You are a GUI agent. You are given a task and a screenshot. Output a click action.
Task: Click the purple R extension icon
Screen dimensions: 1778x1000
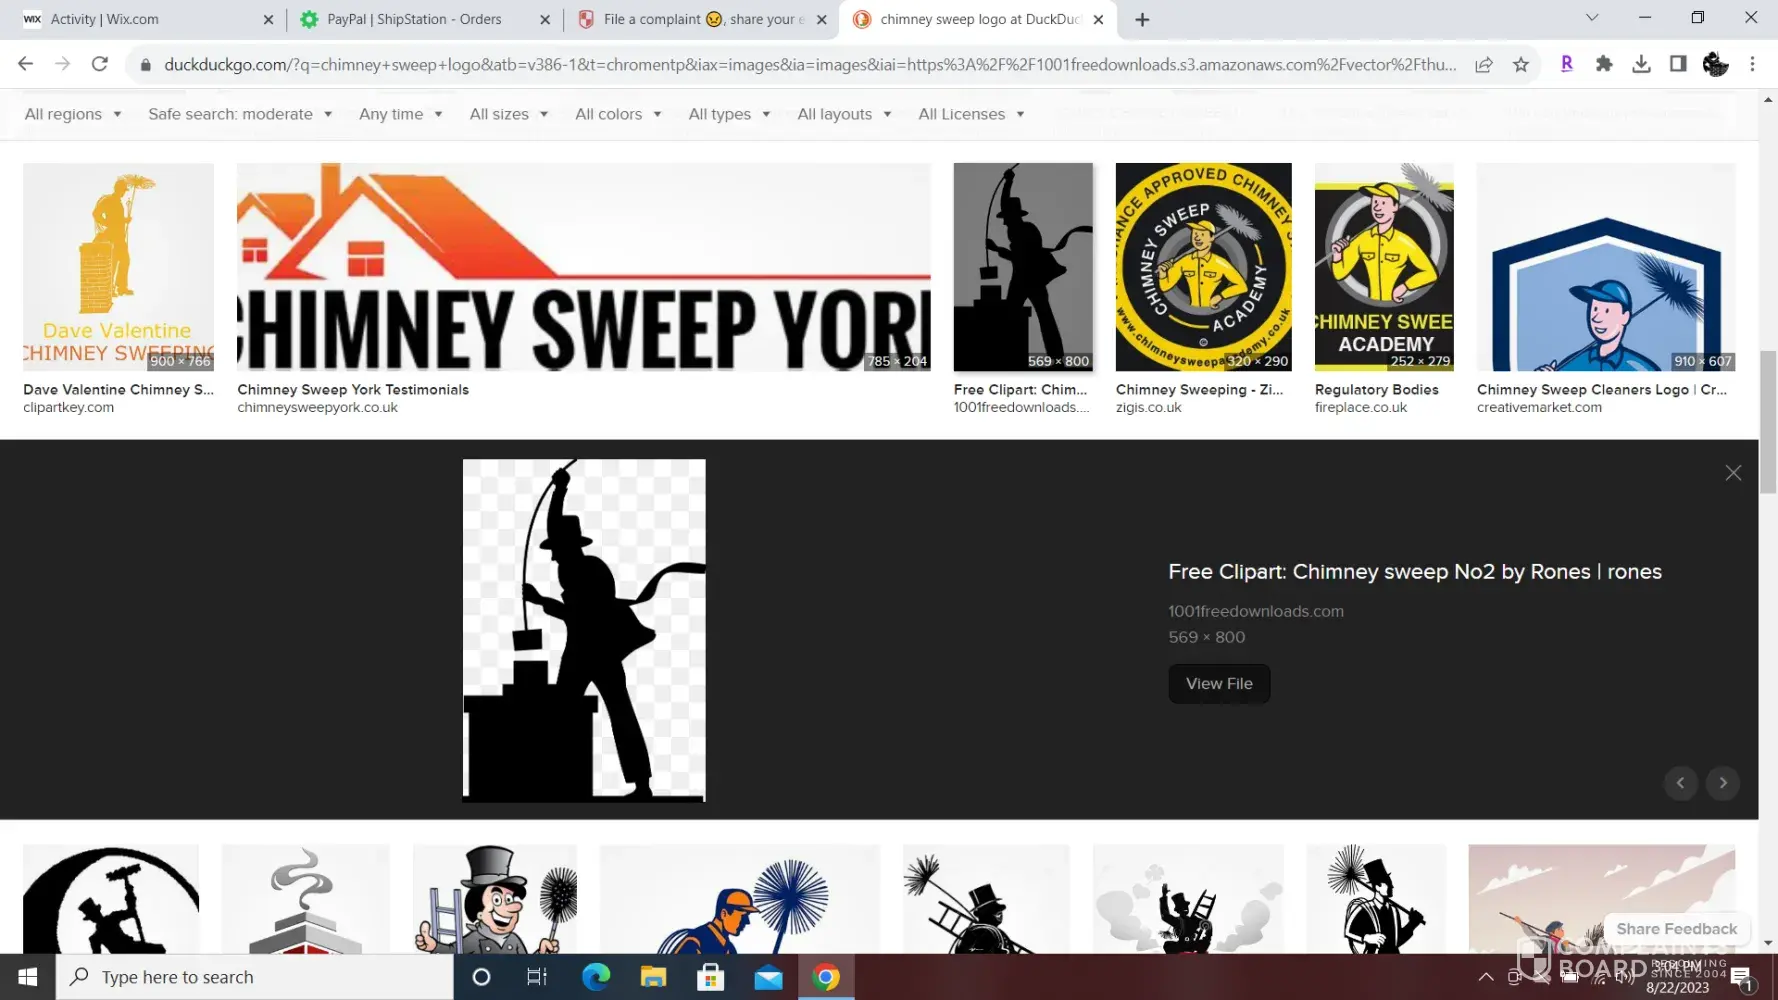[x=1567, y=64]
